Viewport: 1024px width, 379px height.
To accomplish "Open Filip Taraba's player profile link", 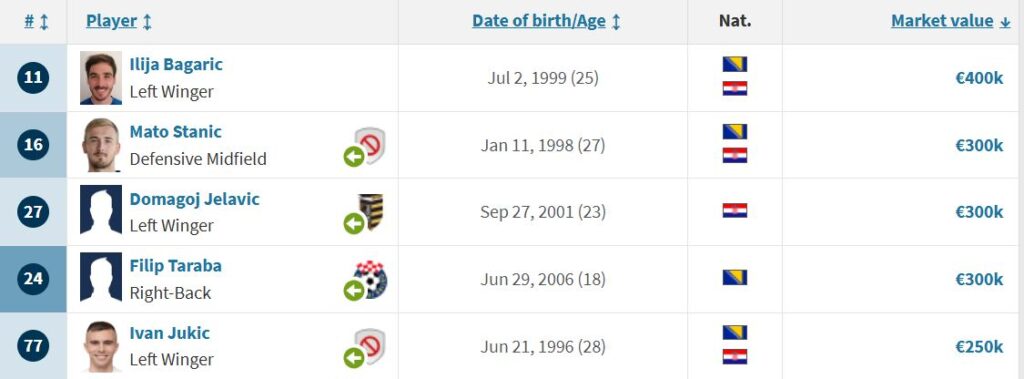I will (x=175, y=266).
